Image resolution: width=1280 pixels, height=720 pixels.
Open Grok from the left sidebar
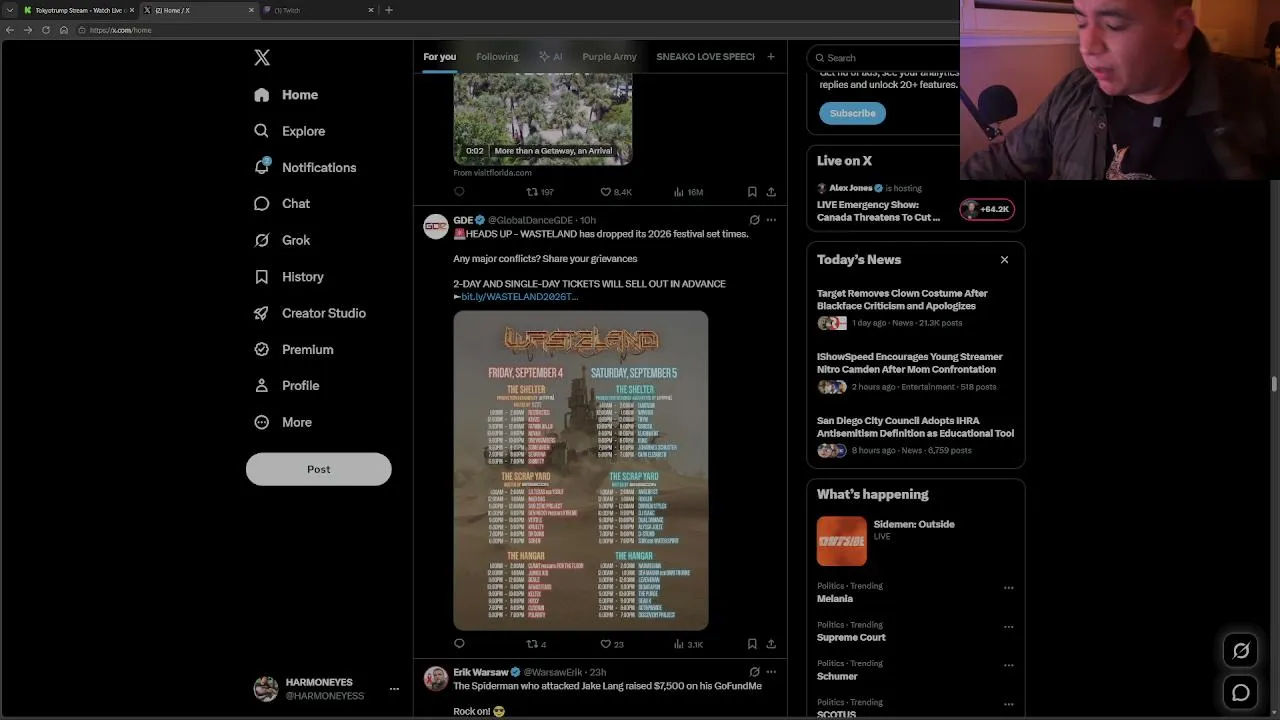[282, 240]
